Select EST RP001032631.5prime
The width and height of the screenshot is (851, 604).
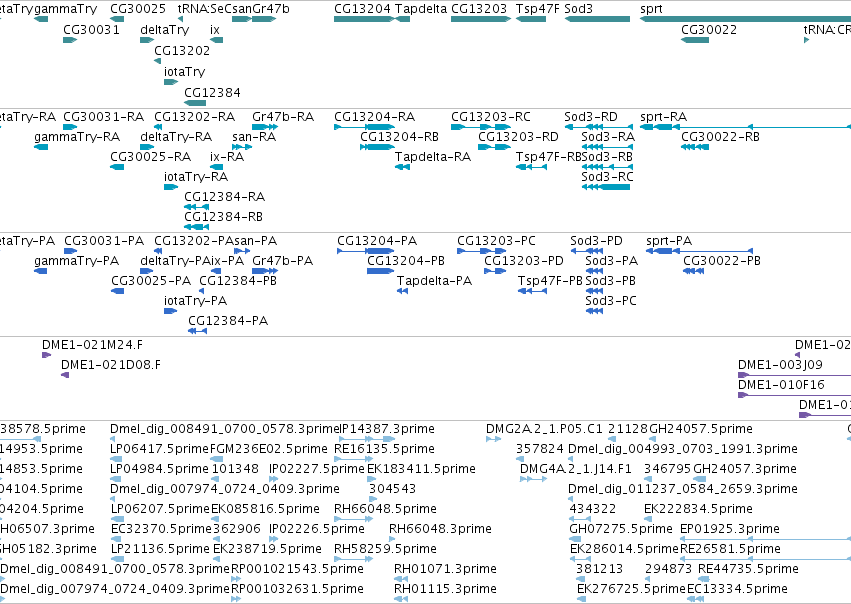point(297,589)
